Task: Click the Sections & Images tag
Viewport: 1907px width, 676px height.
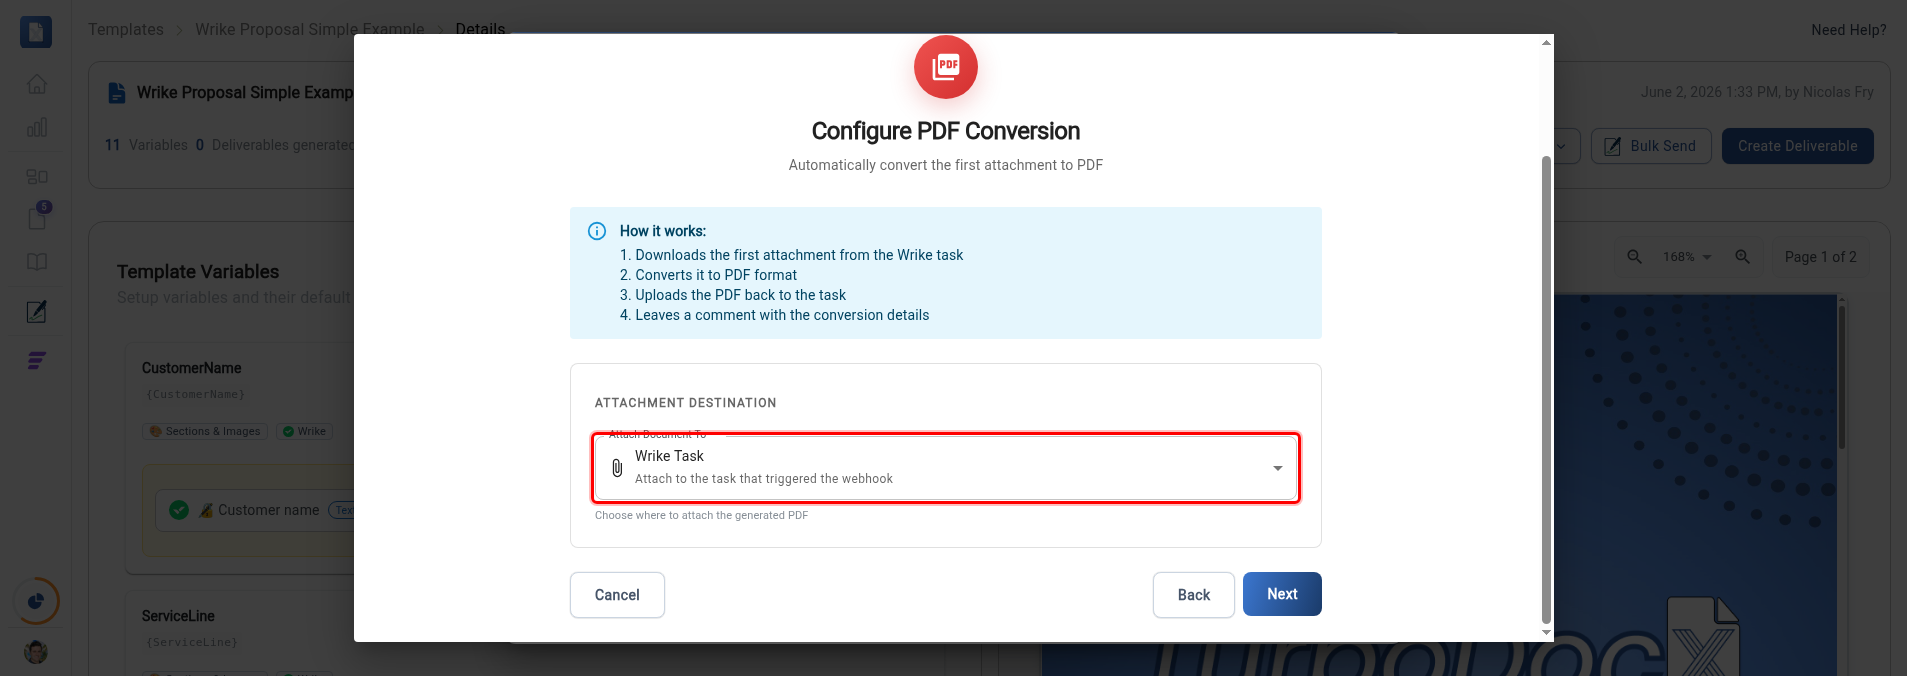Action: [205, 431]
